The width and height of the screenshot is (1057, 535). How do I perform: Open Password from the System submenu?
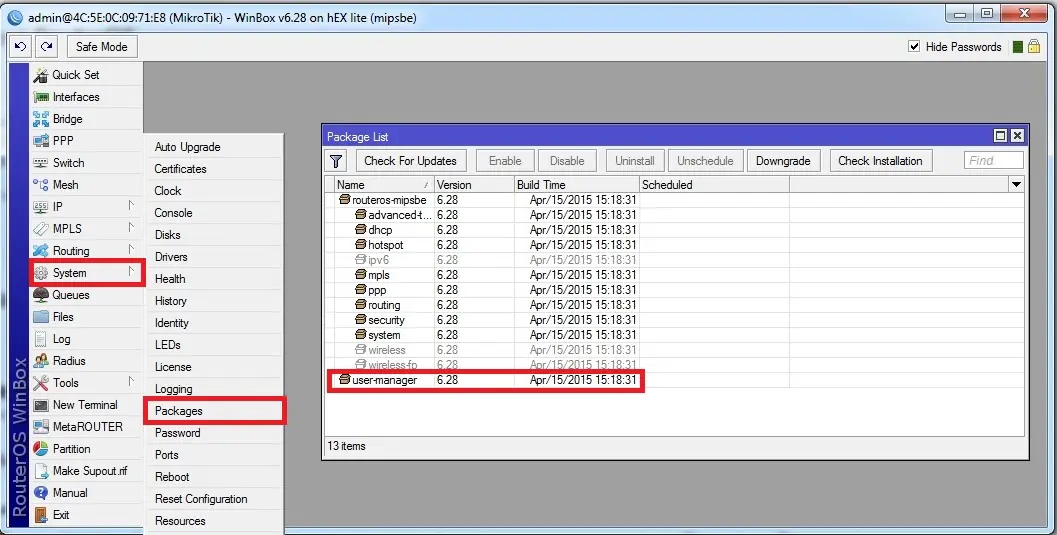coord(215,433)
